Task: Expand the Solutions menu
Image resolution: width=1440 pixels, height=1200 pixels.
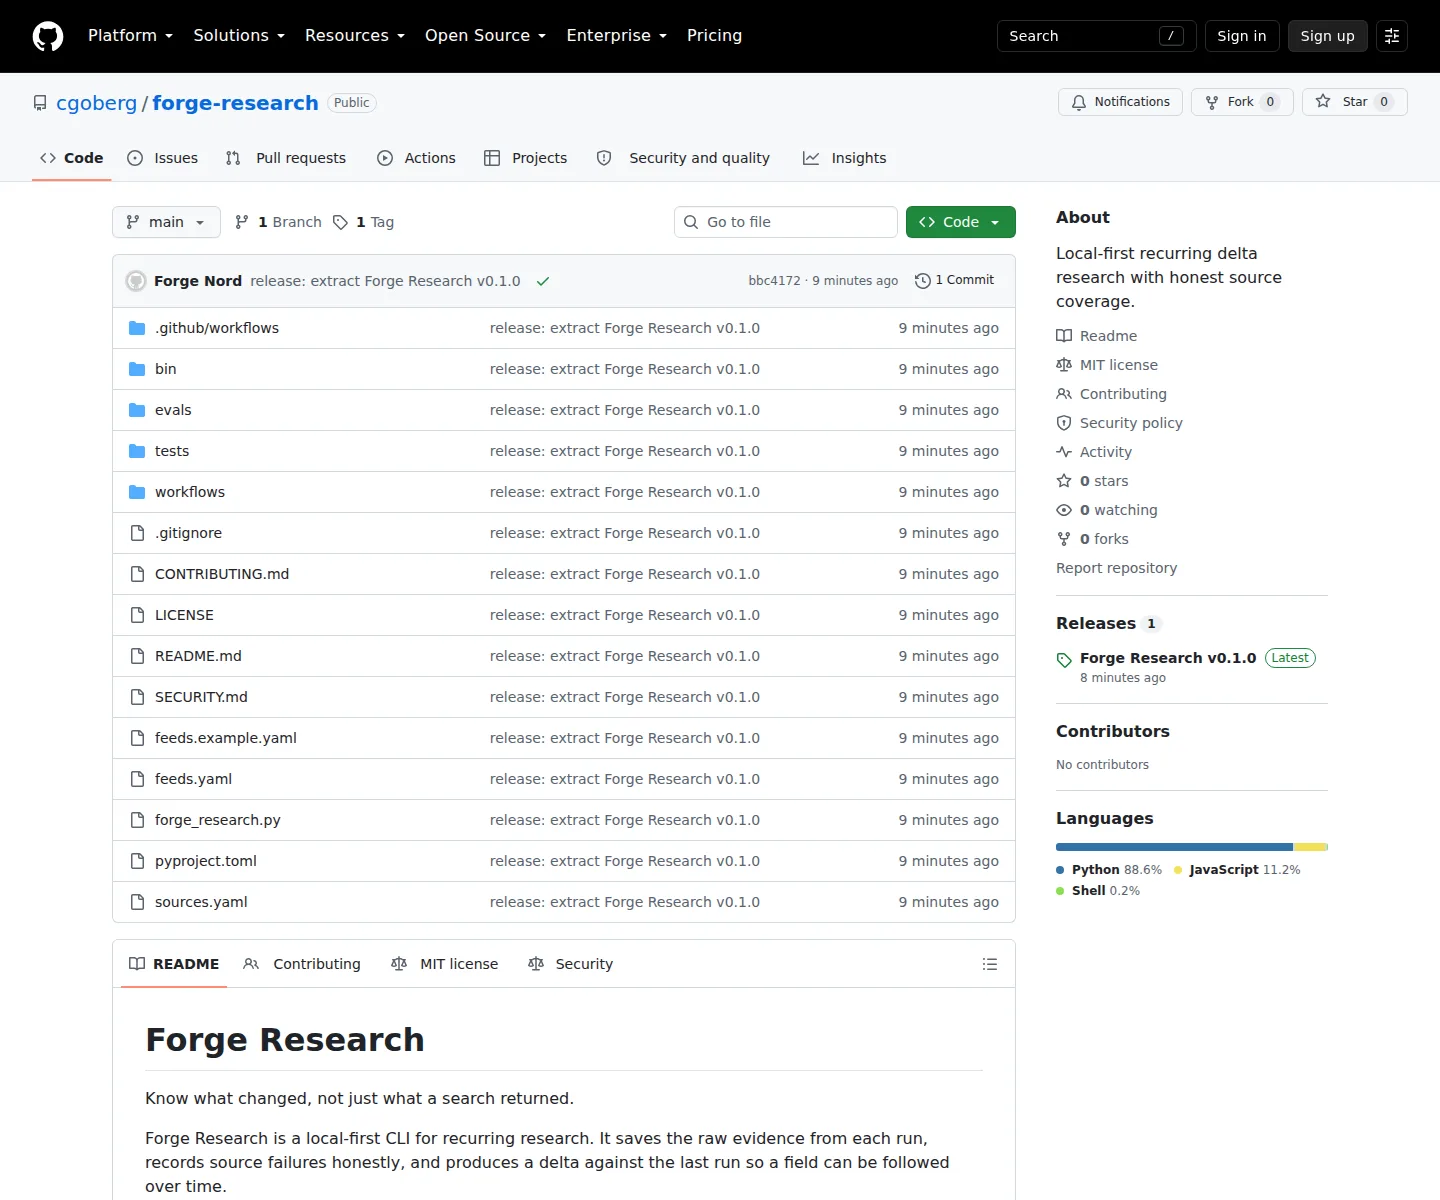Action: coord(239,36)
